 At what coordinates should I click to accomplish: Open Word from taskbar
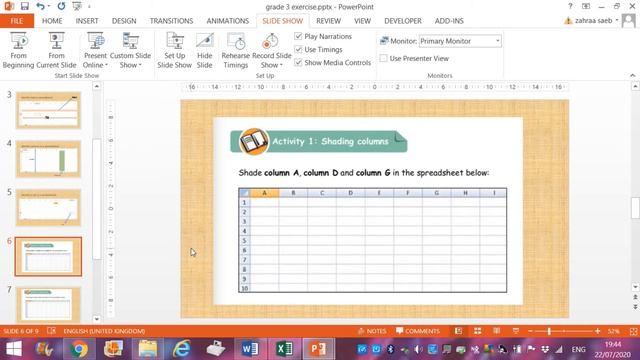click(250, 349)
